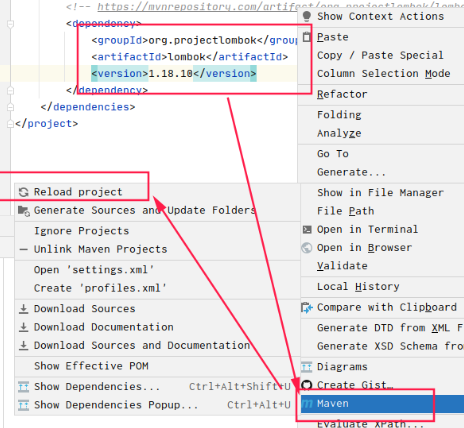Open the Analyze submenu

381,133
